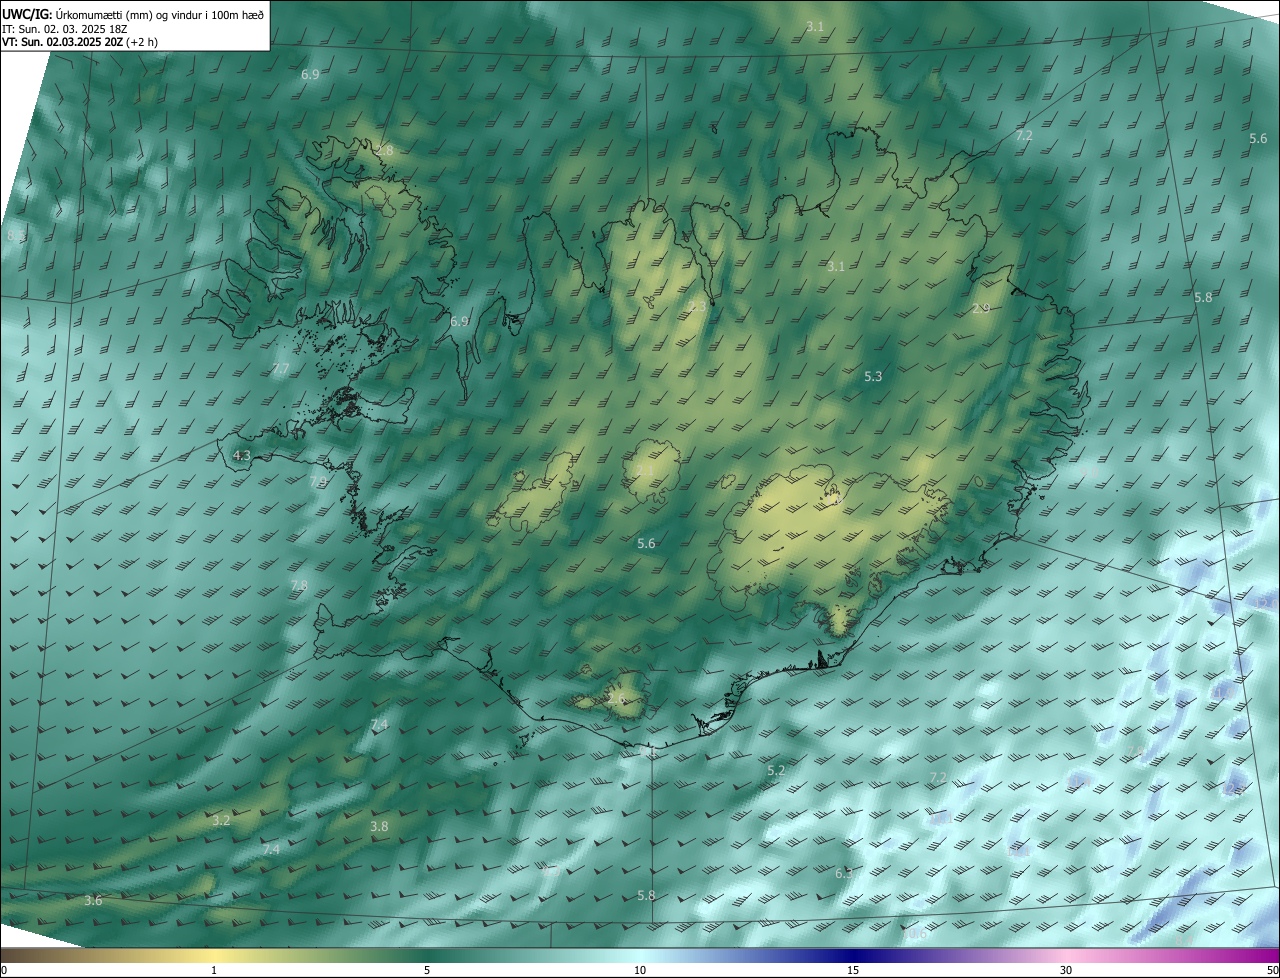Click the 2.3 value label on the map
The image size is (1280, 978).
pos(697,306)
